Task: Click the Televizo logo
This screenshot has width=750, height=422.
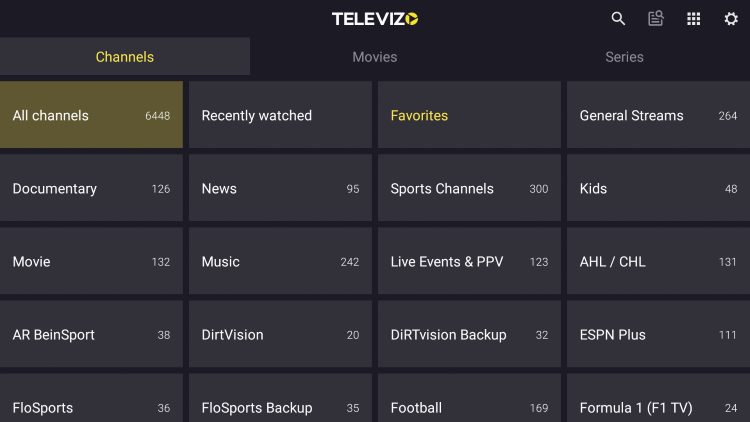Action: coord(375,19)
